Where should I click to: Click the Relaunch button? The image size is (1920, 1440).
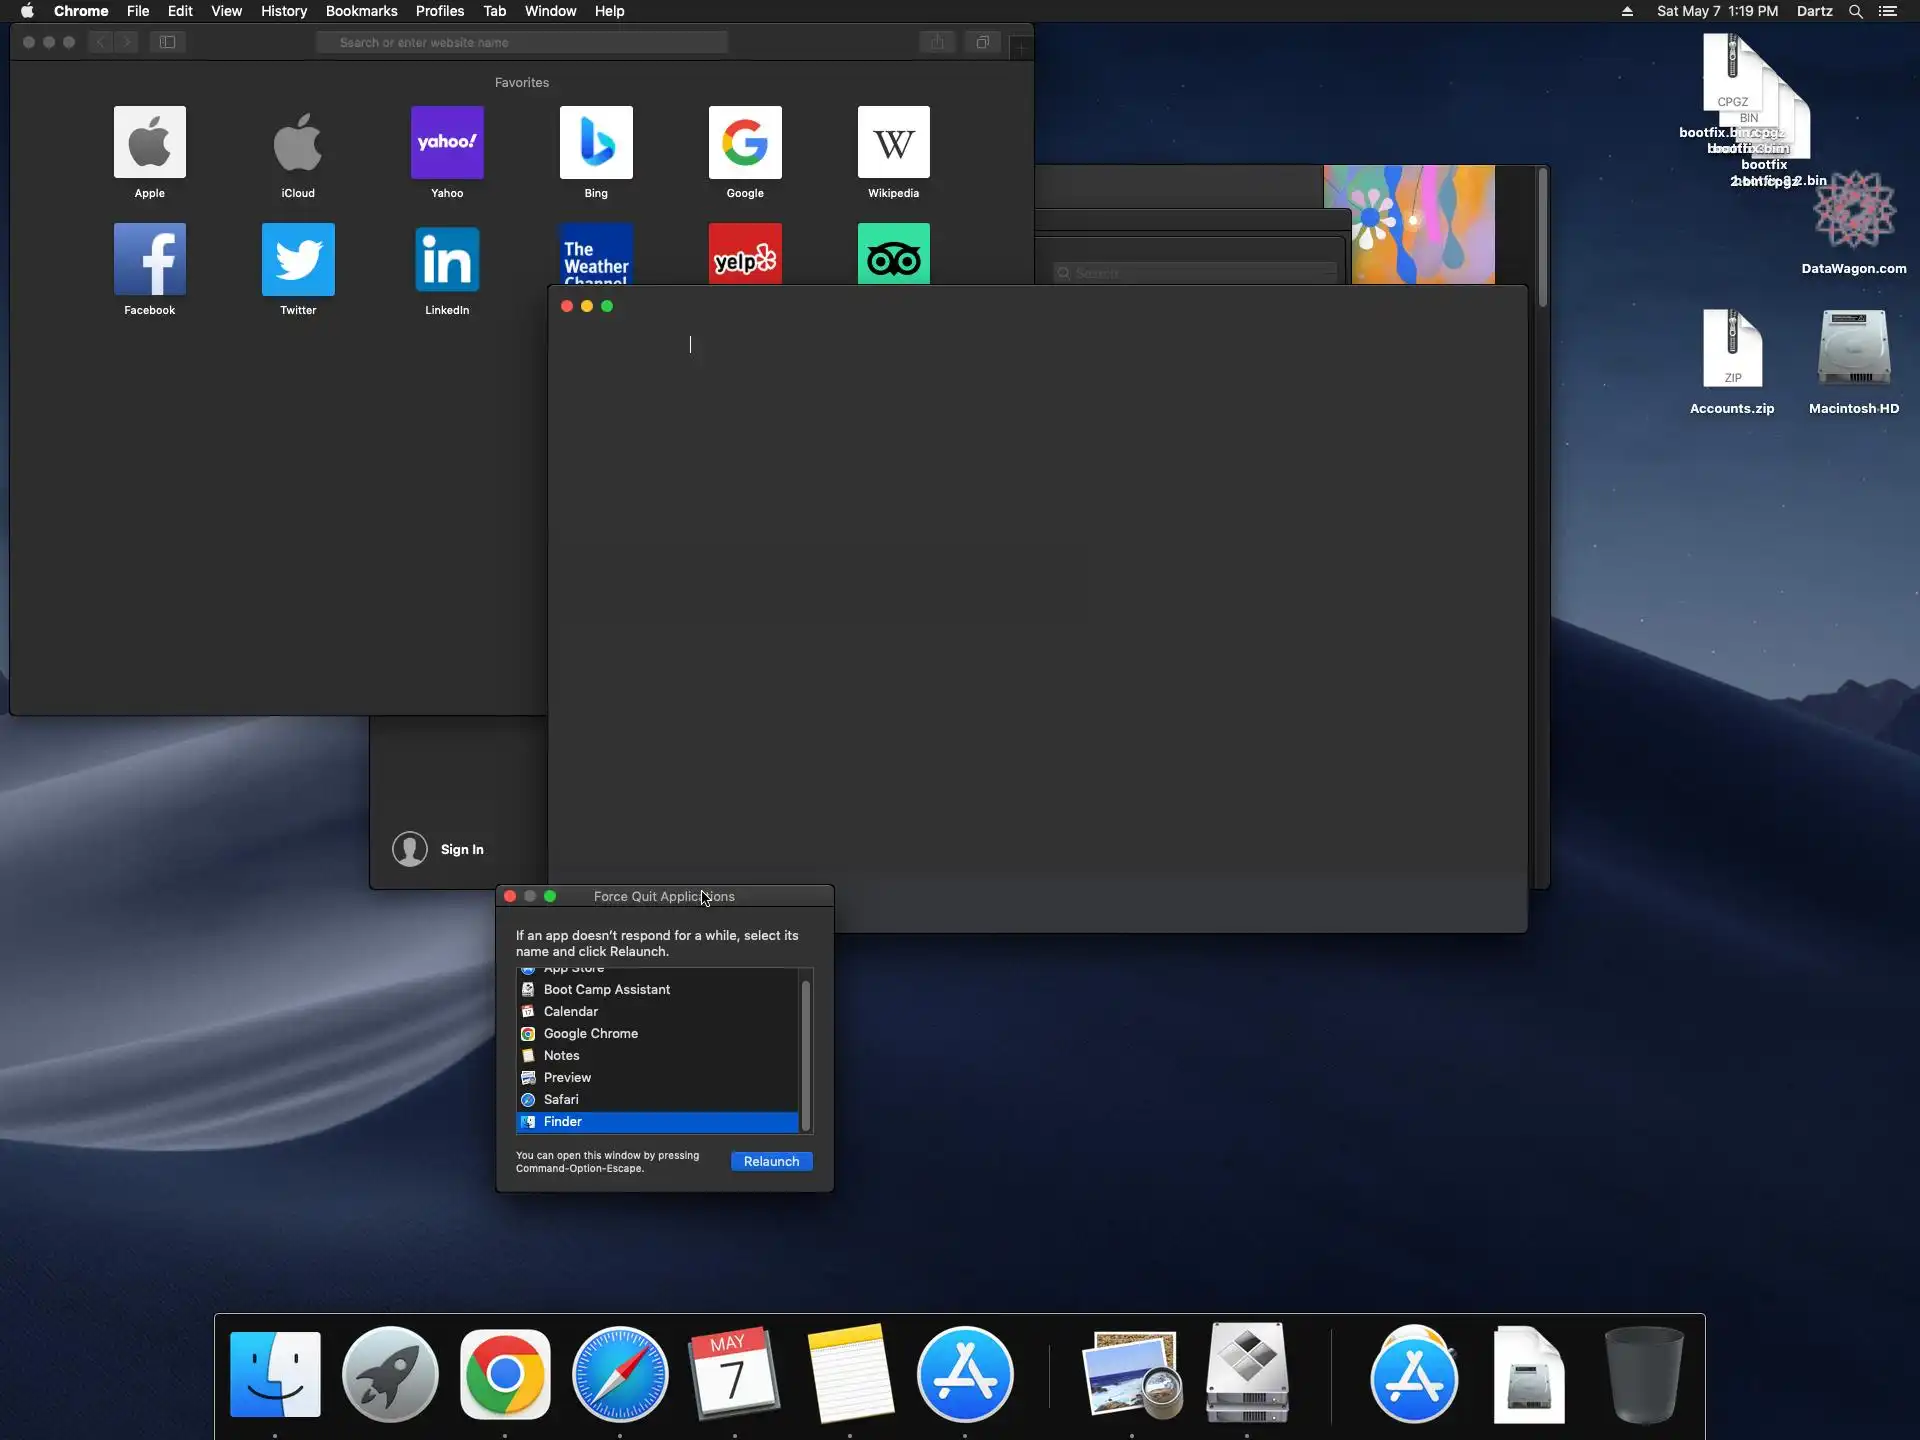(x=771, y=1161)
